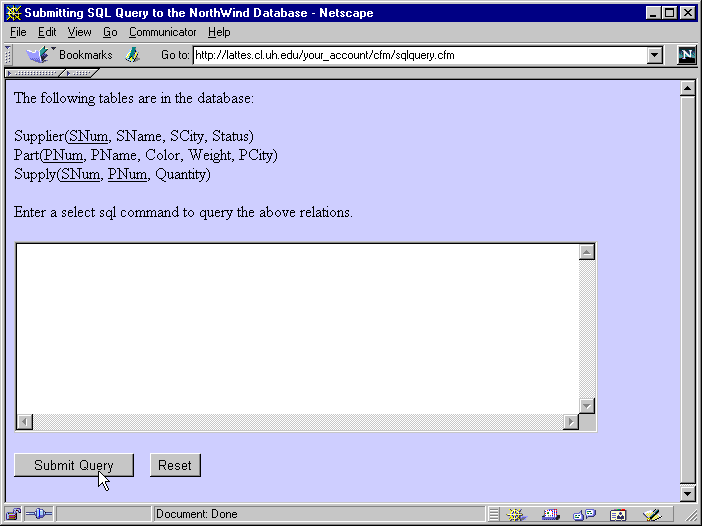Open the Help menu
The width and height of the screenshot is (702, 526).
[x=219, y=32]
